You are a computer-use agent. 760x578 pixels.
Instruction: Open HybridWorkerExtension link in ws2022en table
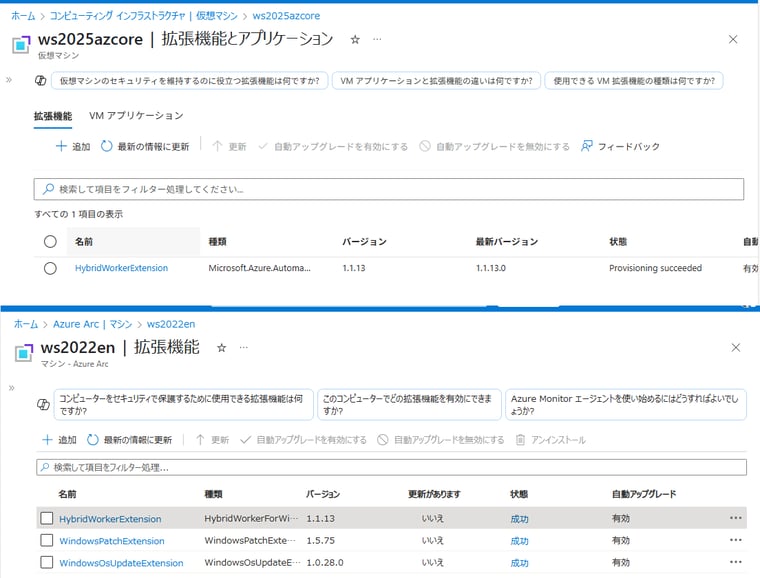(110, 519)
